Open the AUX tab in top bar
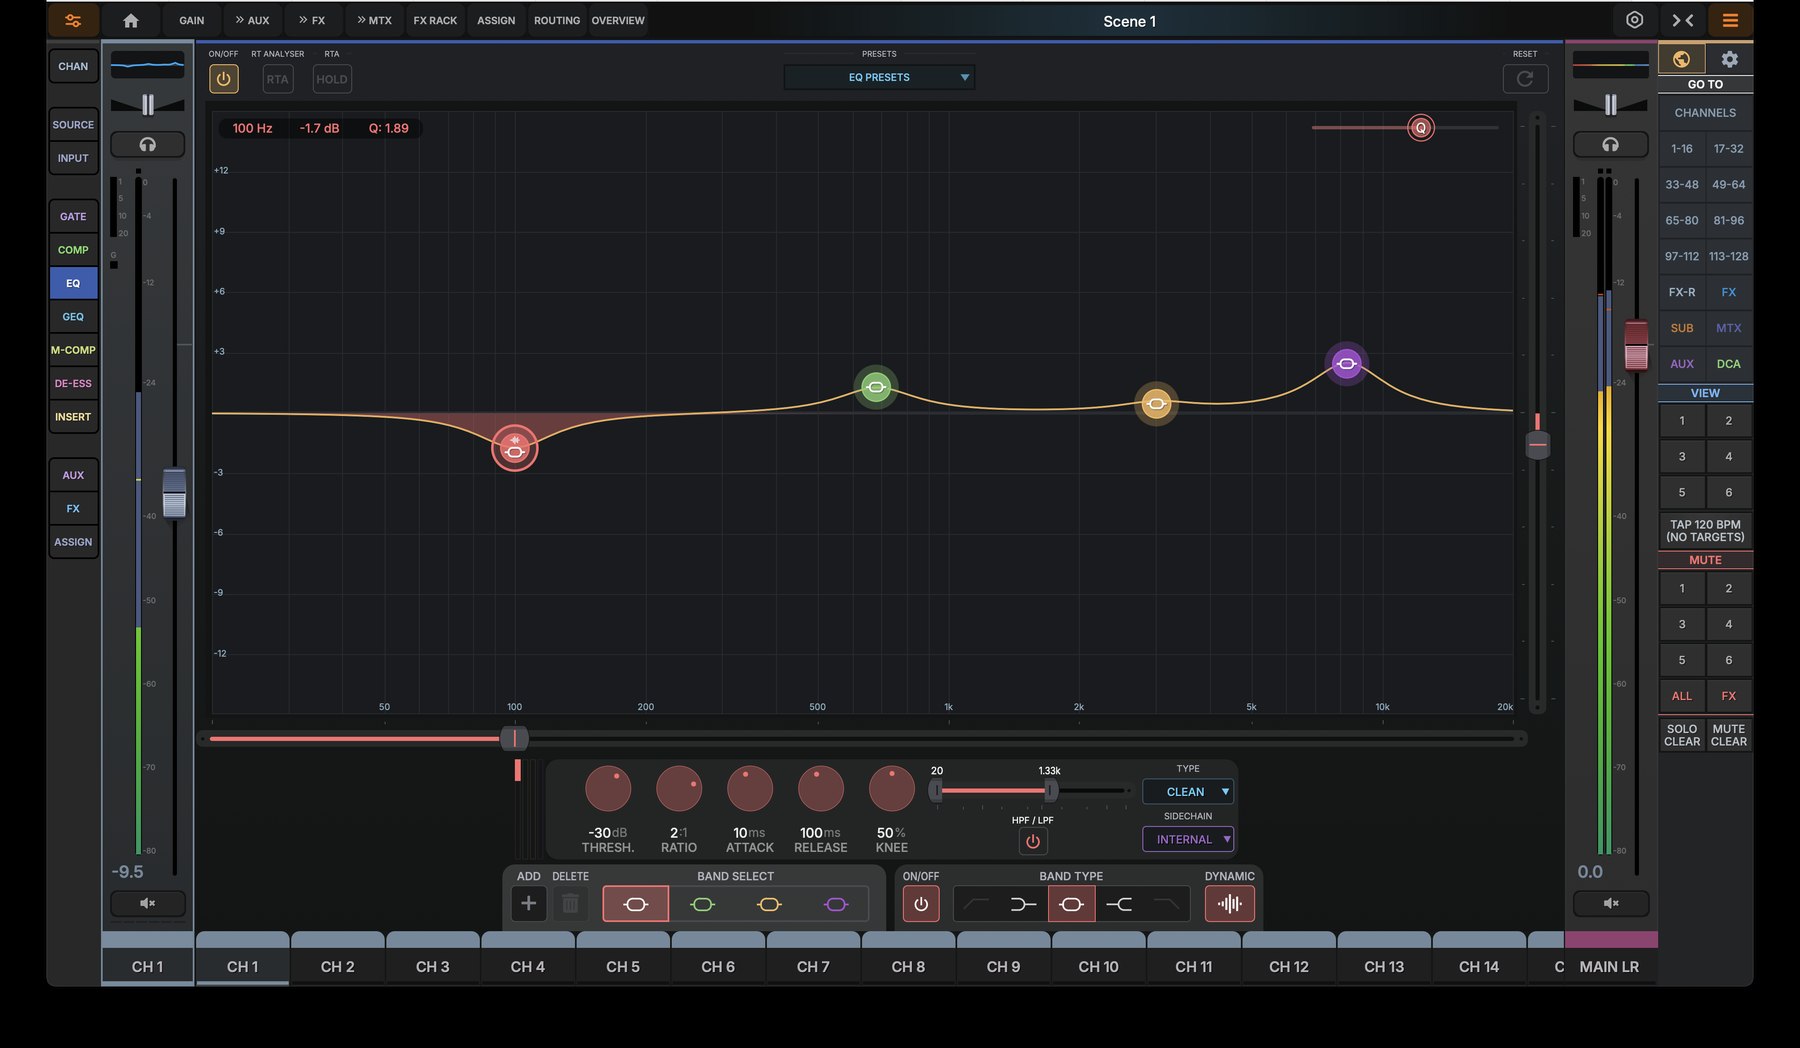Screen dimensions: 1800x1048 click(x=252, y=20)
